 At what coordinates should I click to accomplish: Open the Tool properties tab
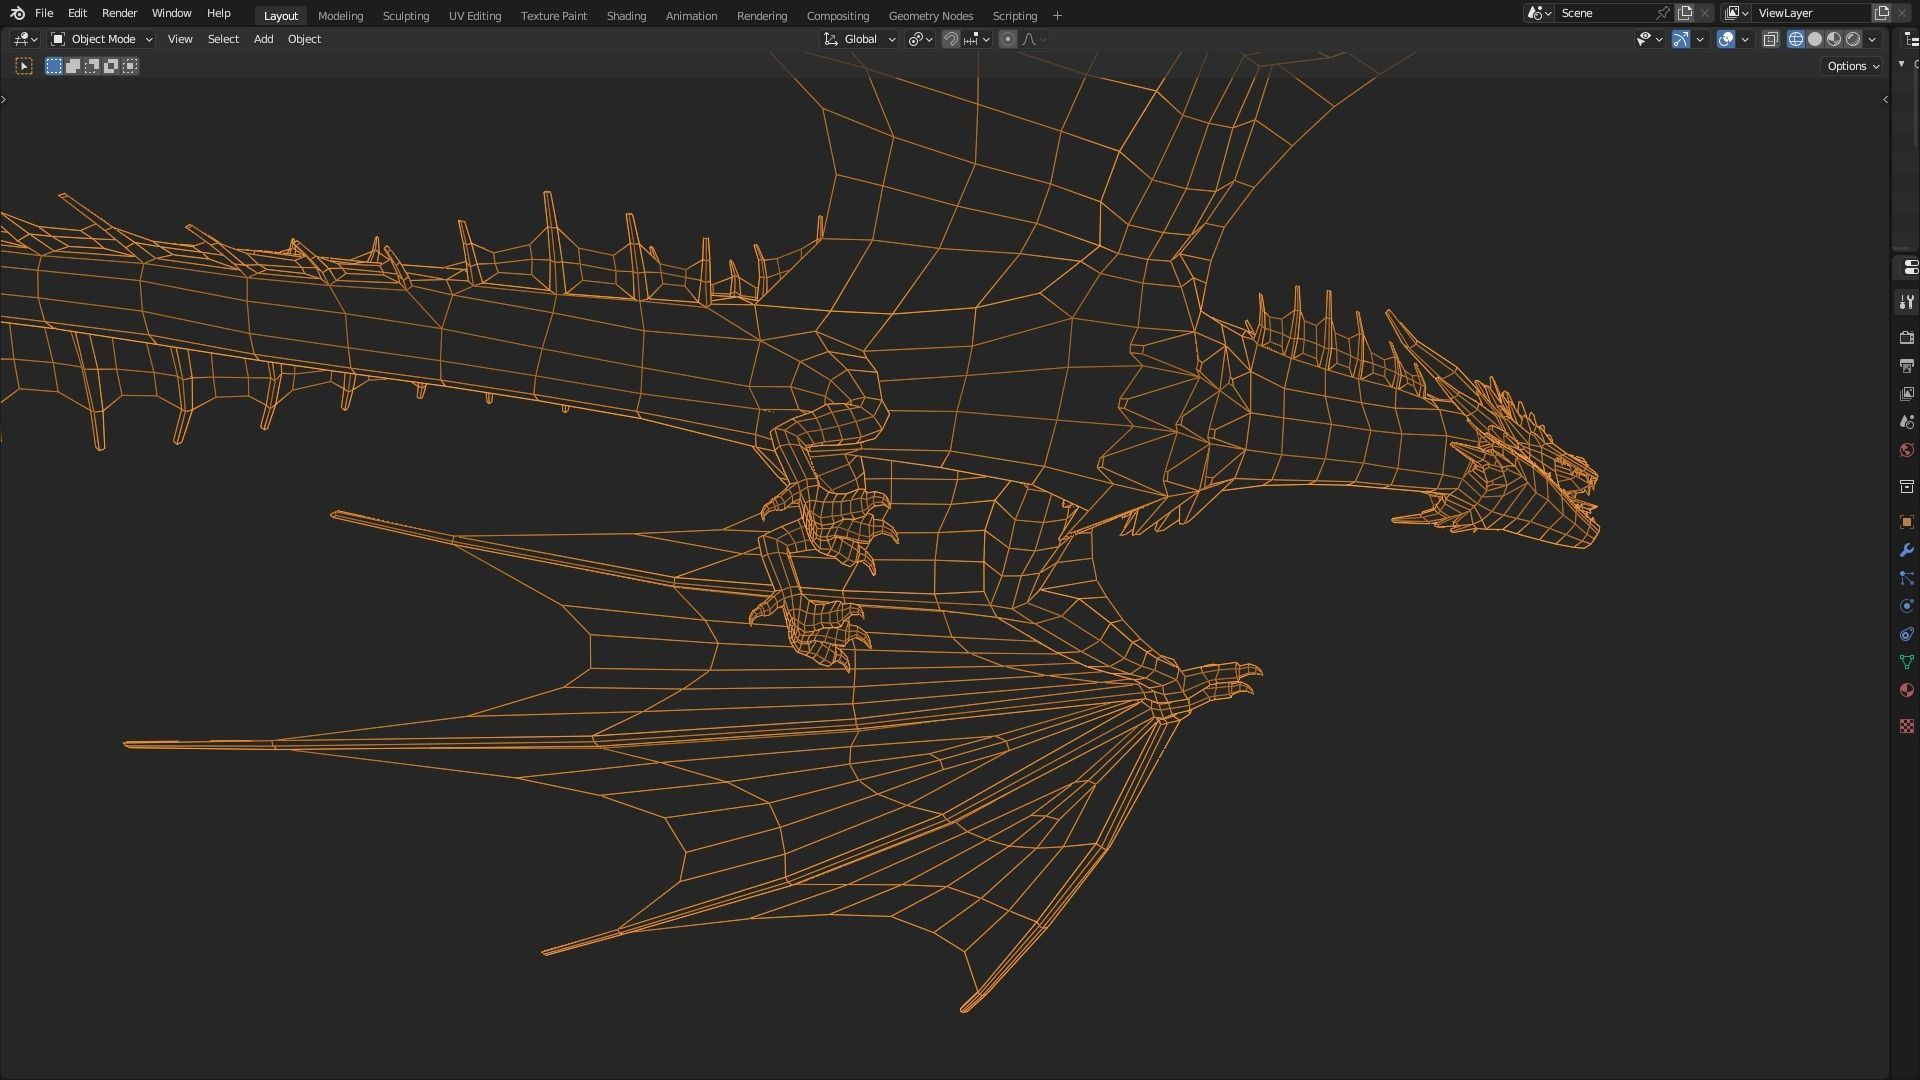coord(1907,302)
